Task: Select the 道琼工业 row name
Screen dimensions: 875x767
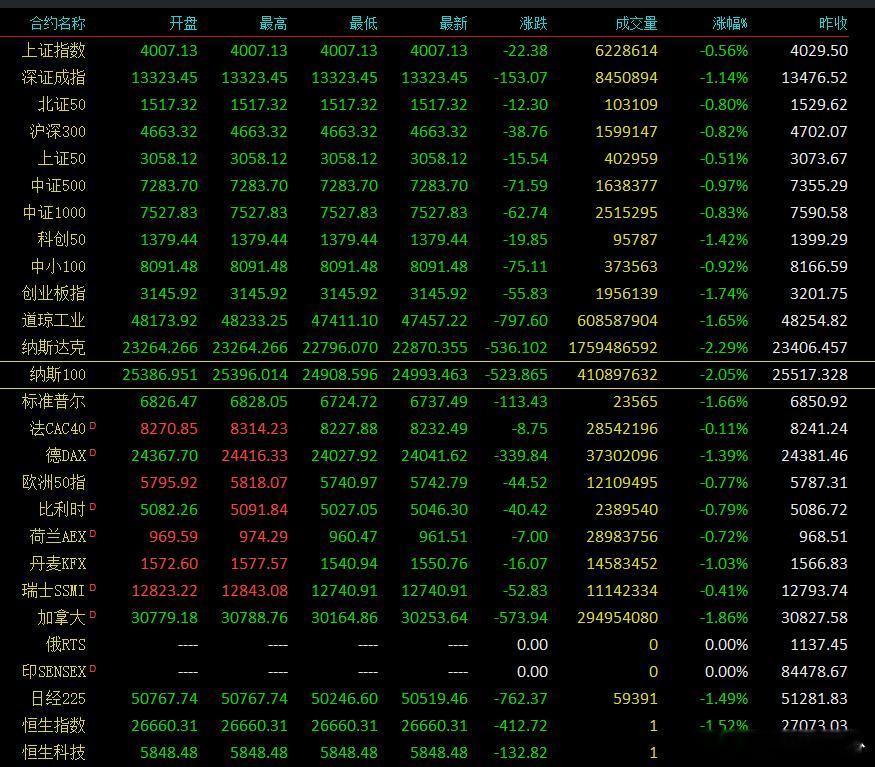Action: pos(54,320)
